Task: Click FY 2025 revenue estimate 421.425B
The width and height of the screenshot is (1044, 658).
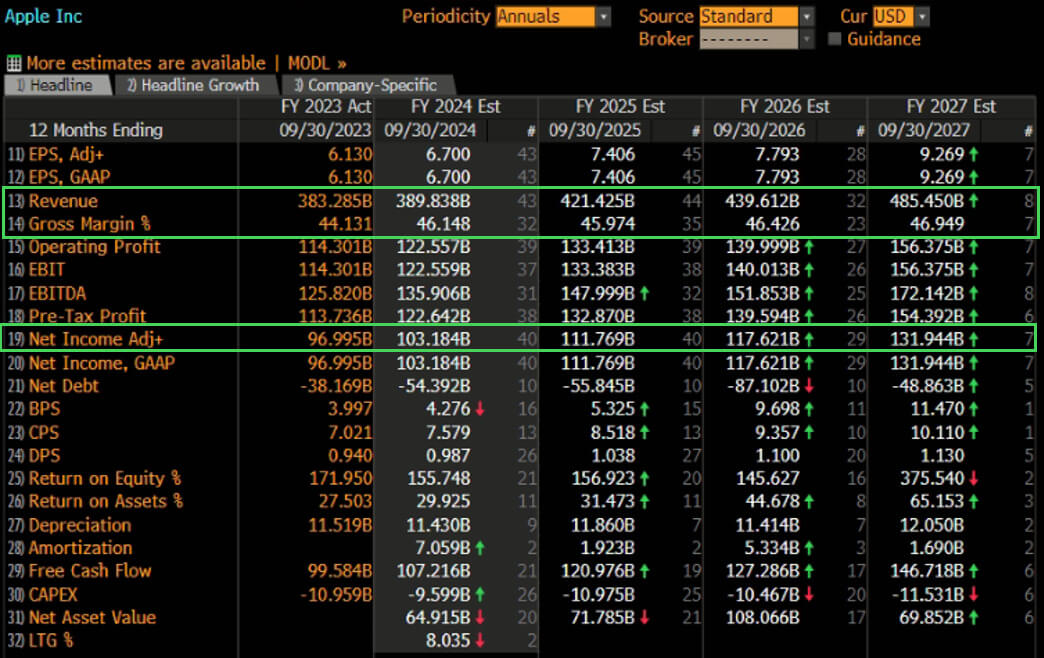Action: (x=597, y=201)
